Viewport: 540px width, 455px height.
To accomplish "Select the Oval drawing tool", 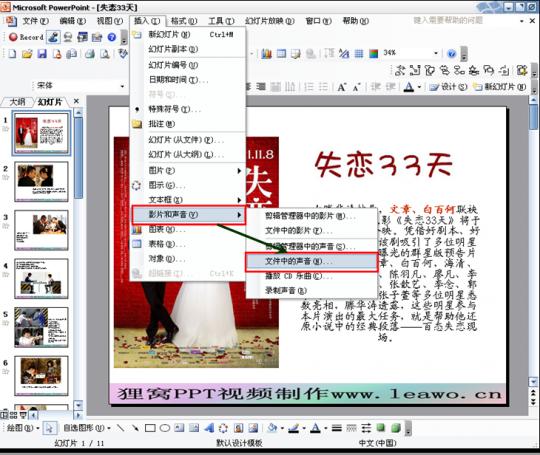I will point(165,428).
